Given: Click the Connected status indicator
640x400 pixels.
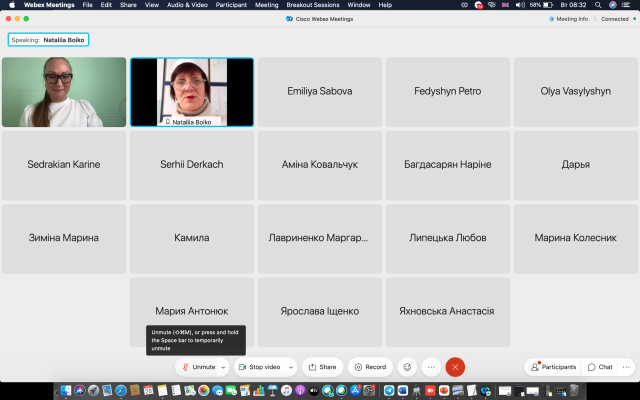Looking at the screenshot, I should (x=618, y=19).
